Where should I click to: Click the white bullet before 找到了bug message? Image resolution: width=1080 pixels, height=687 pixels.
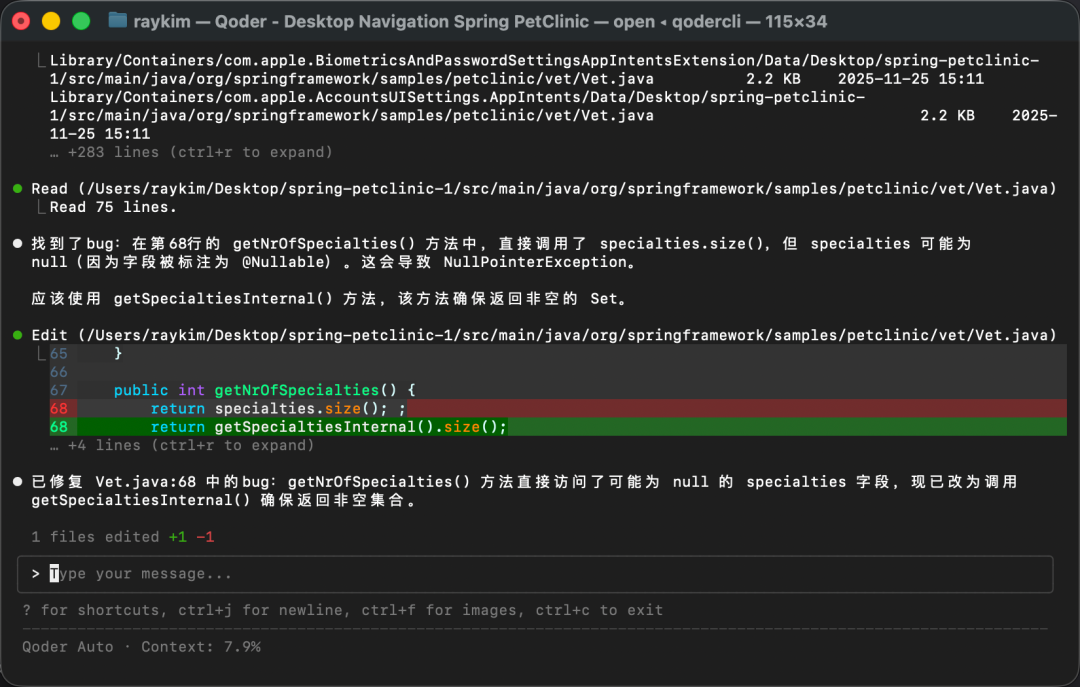coord(17,244)
